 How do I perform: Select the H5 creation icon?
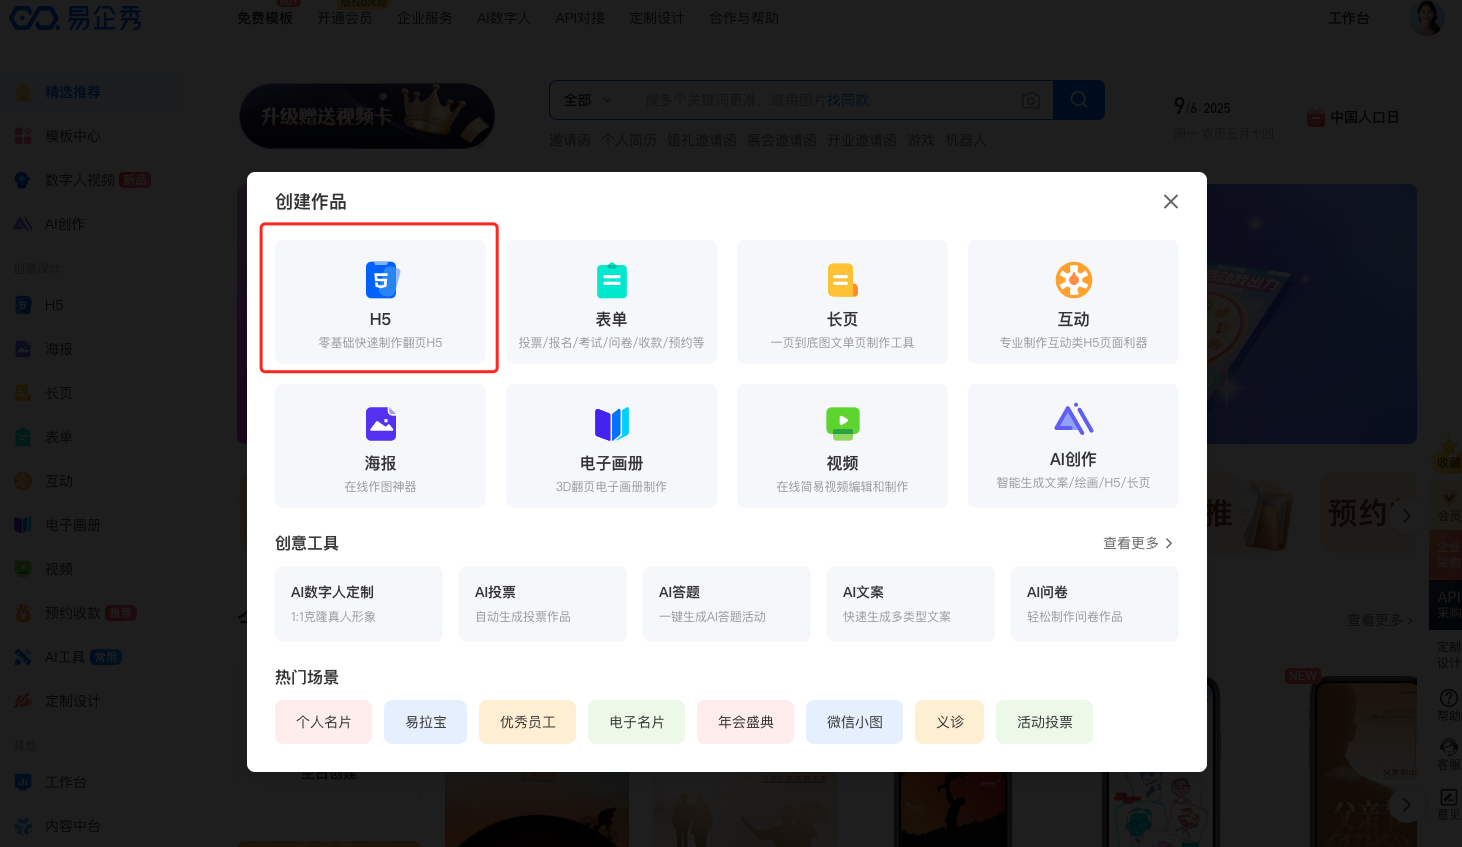(x=380, y=281)
